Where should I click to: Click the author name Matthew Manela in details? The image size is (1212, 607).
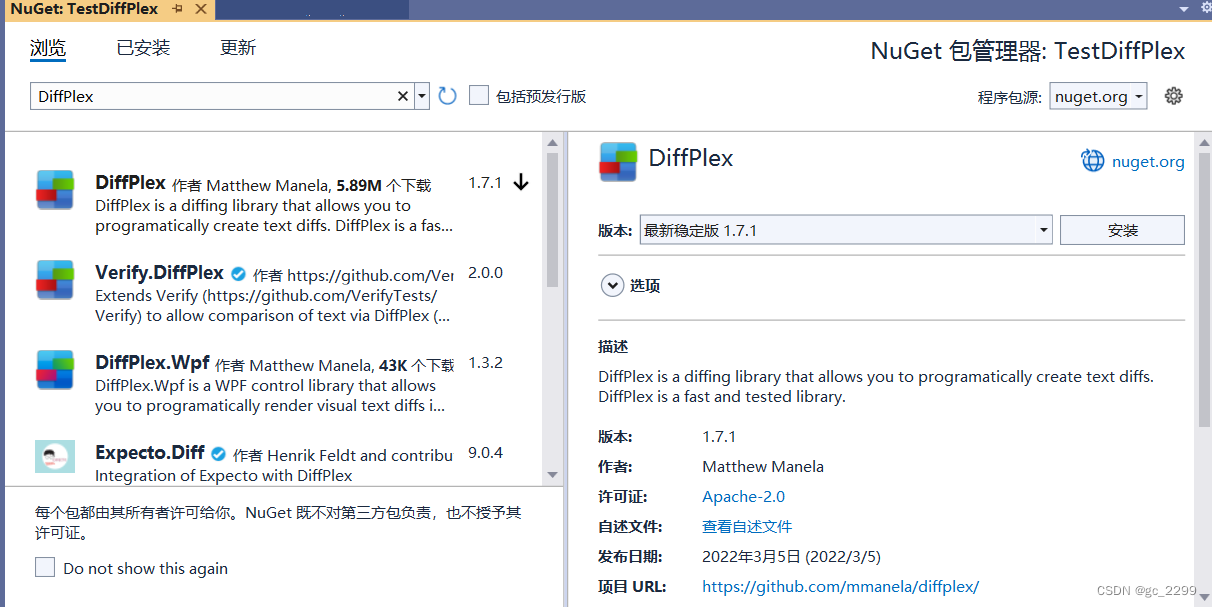763,467
